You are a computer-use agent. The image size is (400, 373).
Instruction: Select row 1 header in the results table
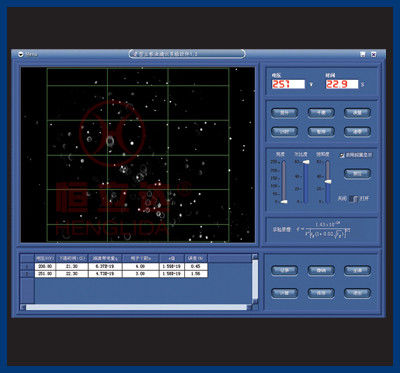[27, 266]
